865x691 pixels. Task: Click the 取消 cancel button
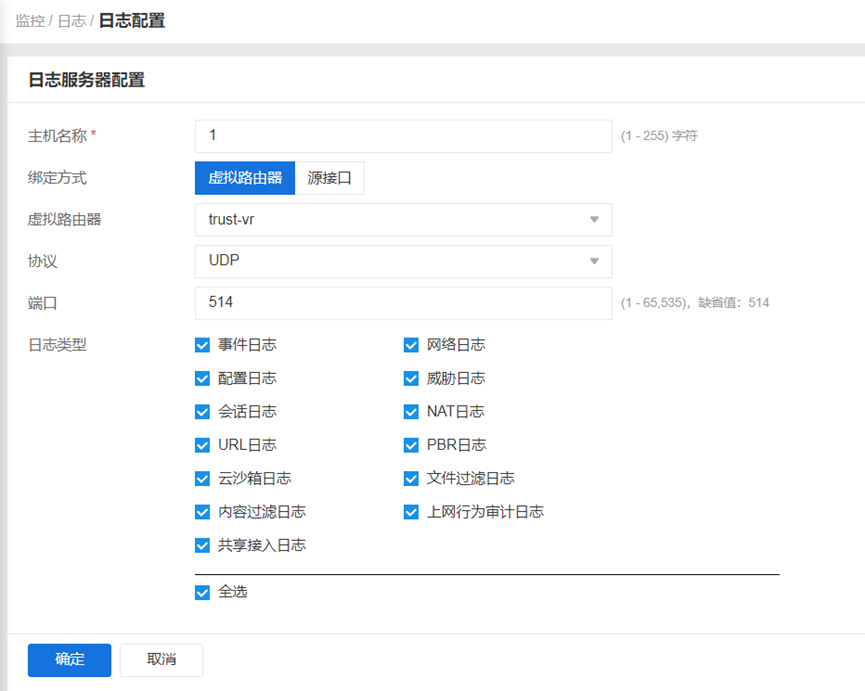click(x=161, y=660)
